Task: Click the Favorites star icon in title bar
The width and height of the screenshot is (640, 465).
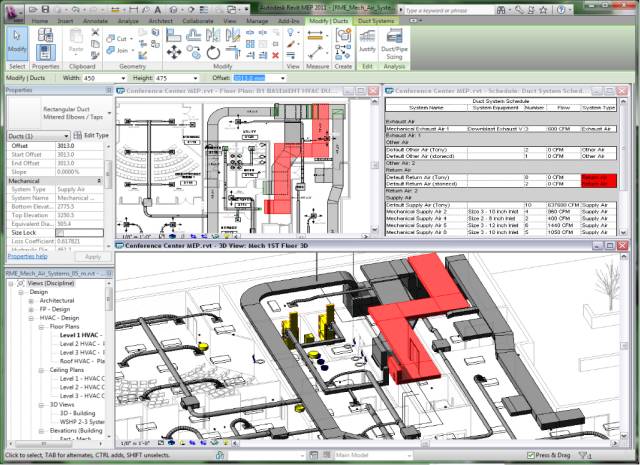Action: (543, 10)
